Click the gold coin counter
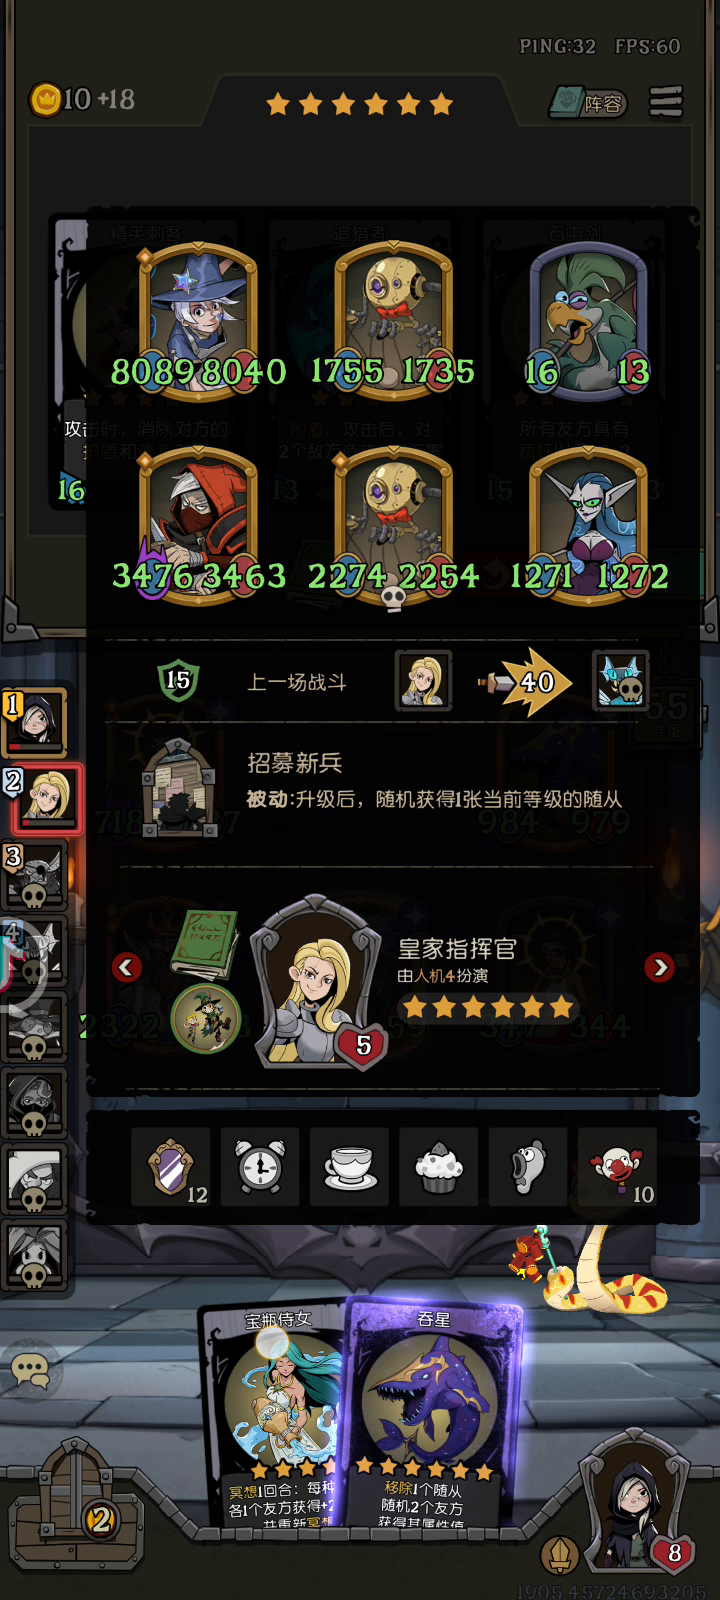The height and width of the screenshot is (1600, 720). point(82,99)
